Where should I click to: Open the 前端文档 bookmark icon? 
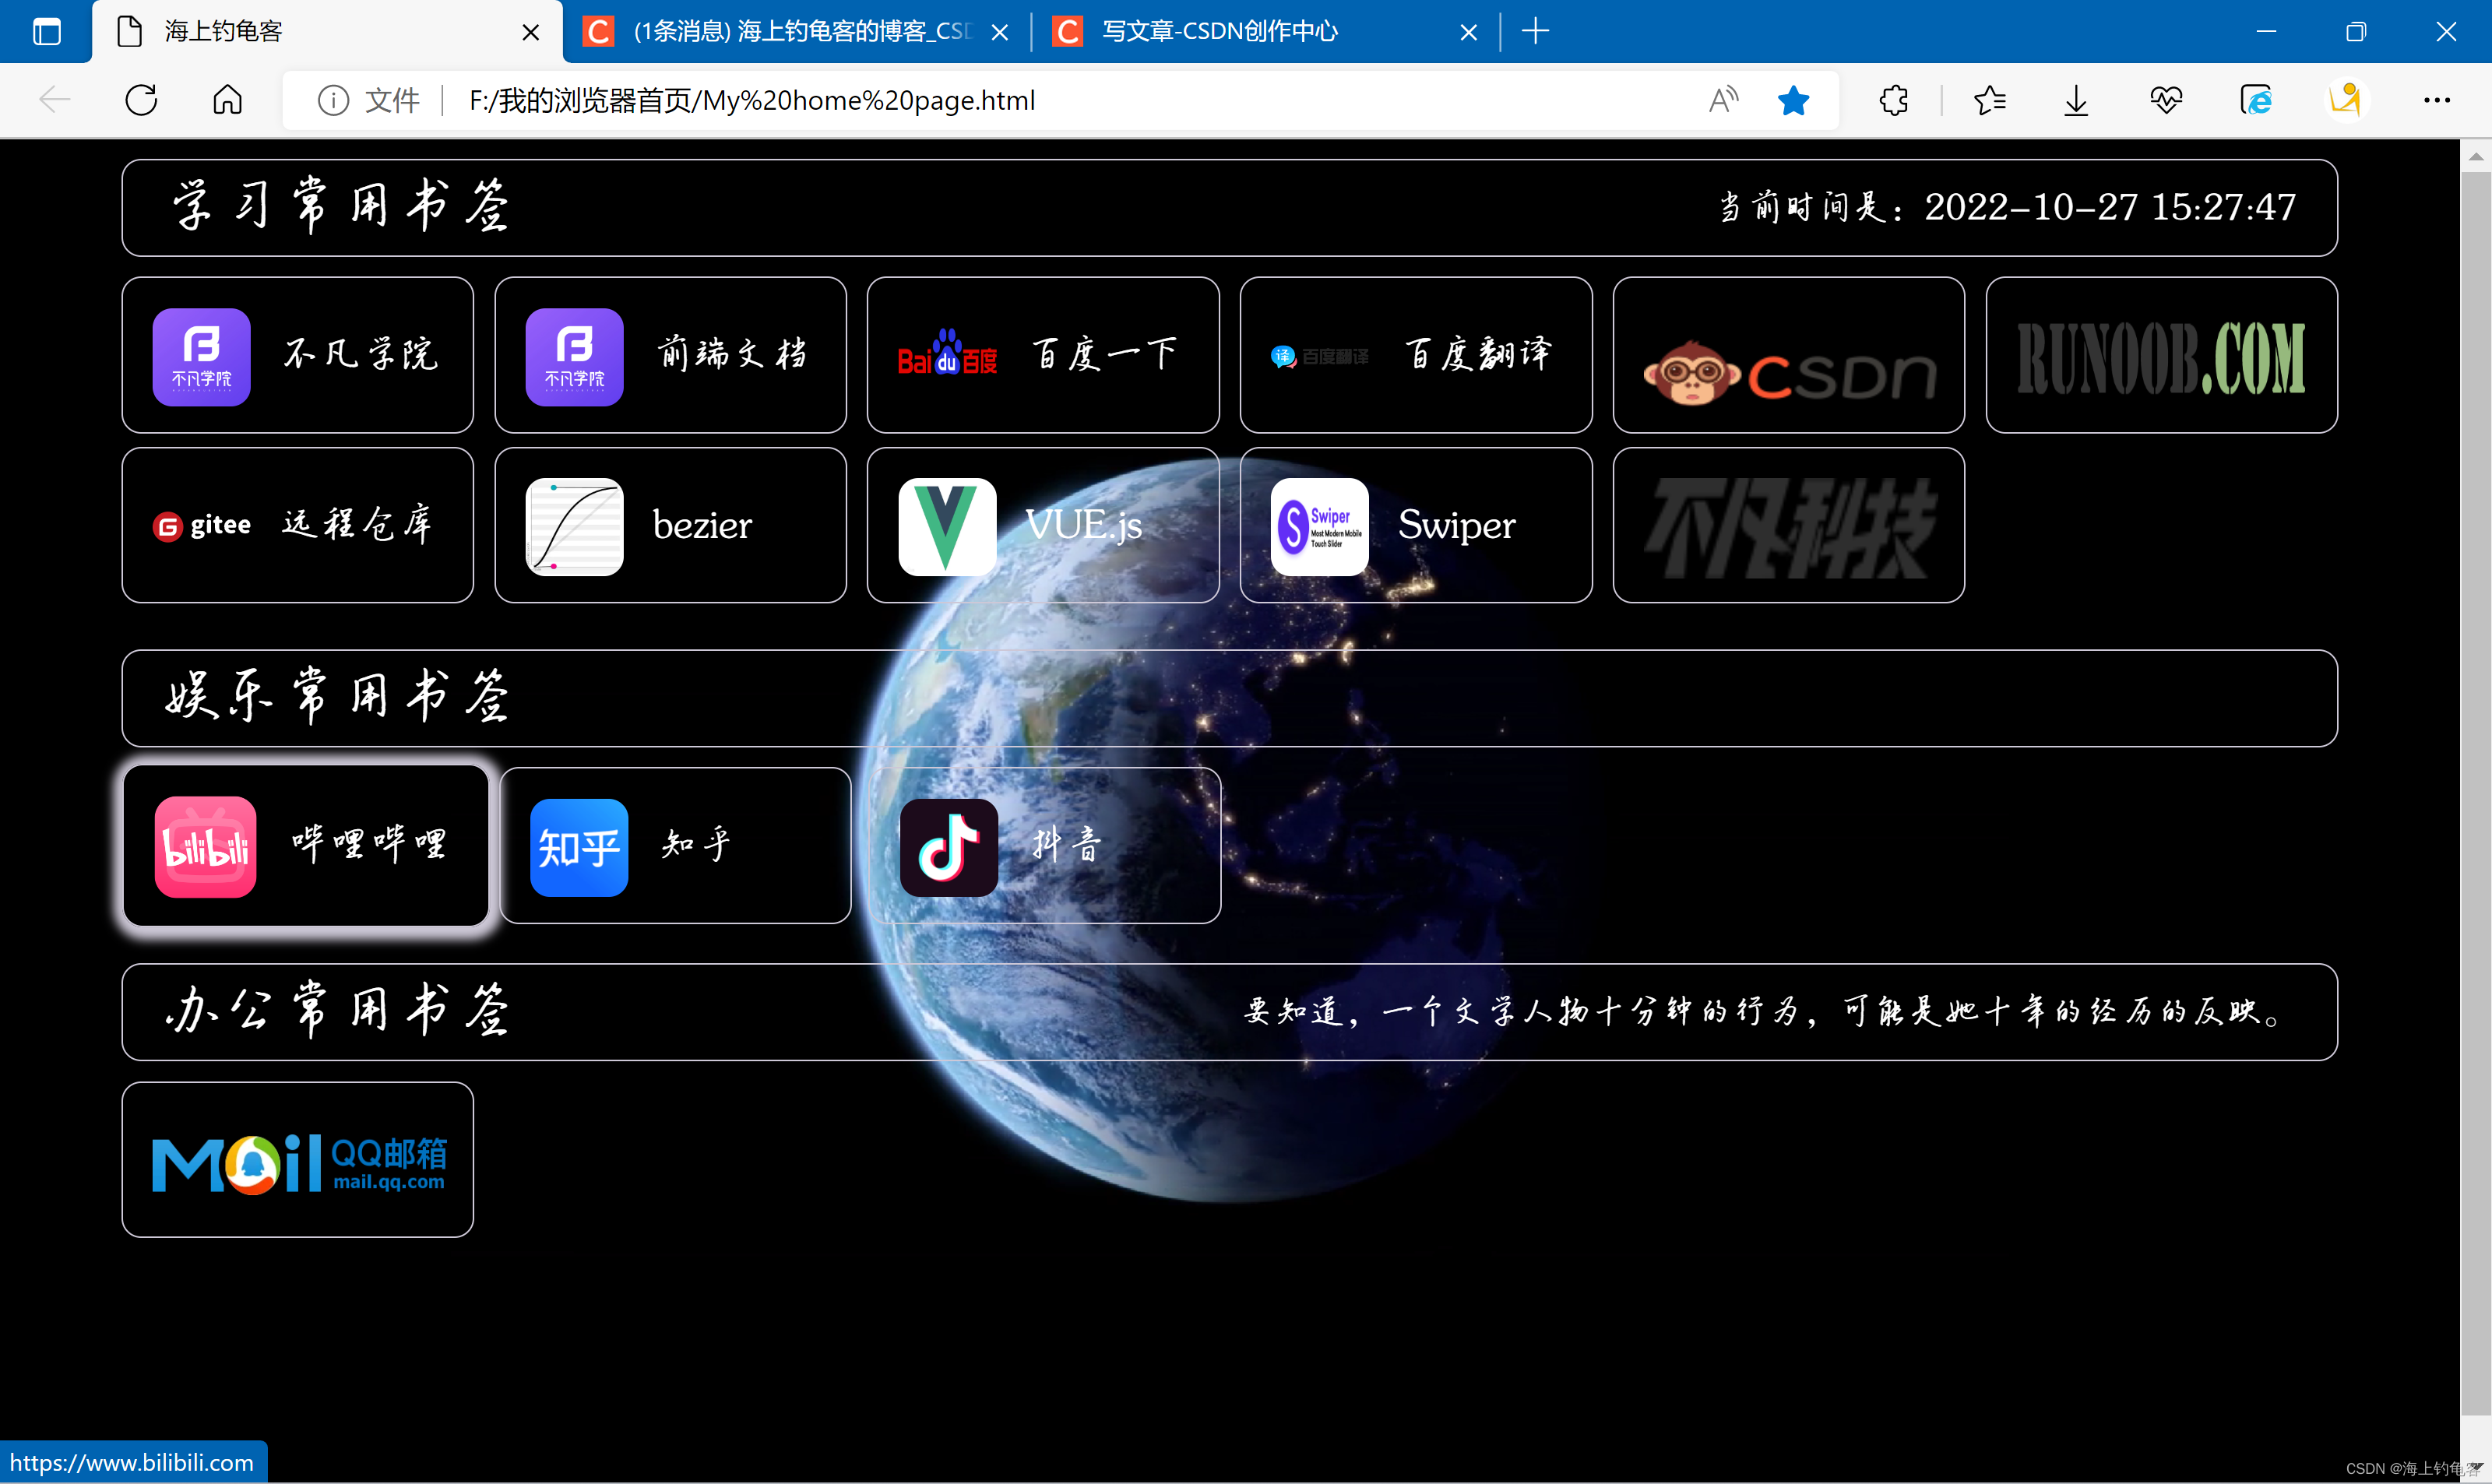(x=574, y=357)
